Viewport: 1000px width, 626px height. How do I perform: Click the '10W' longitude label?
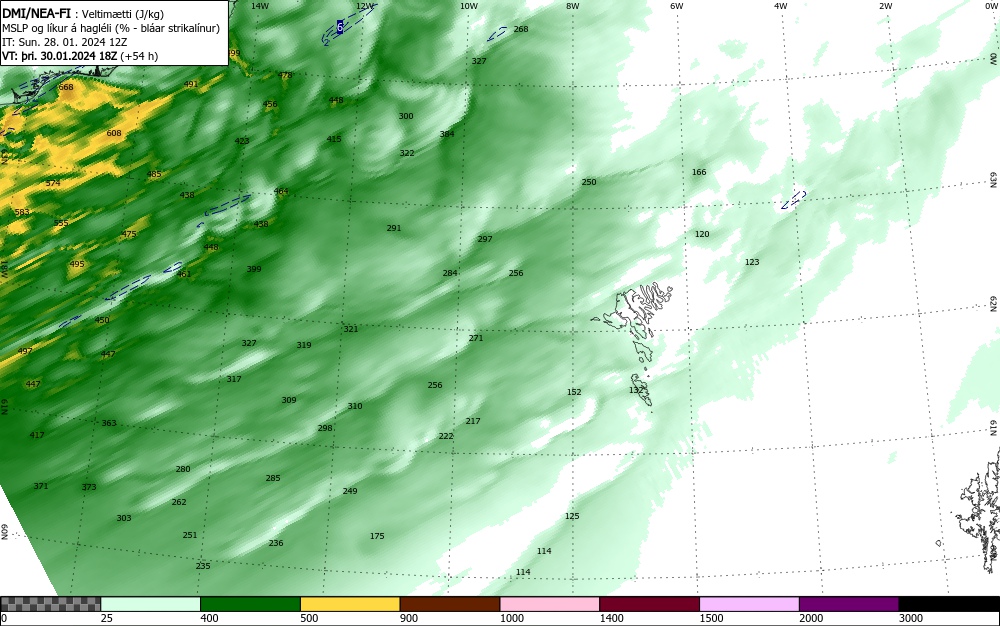[x=469, y=6]
